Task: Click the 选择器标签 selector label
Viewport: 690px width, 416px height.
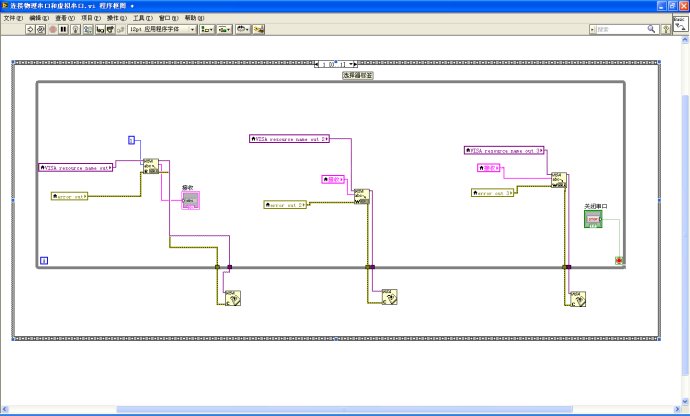Action: (x=357, y=75)
